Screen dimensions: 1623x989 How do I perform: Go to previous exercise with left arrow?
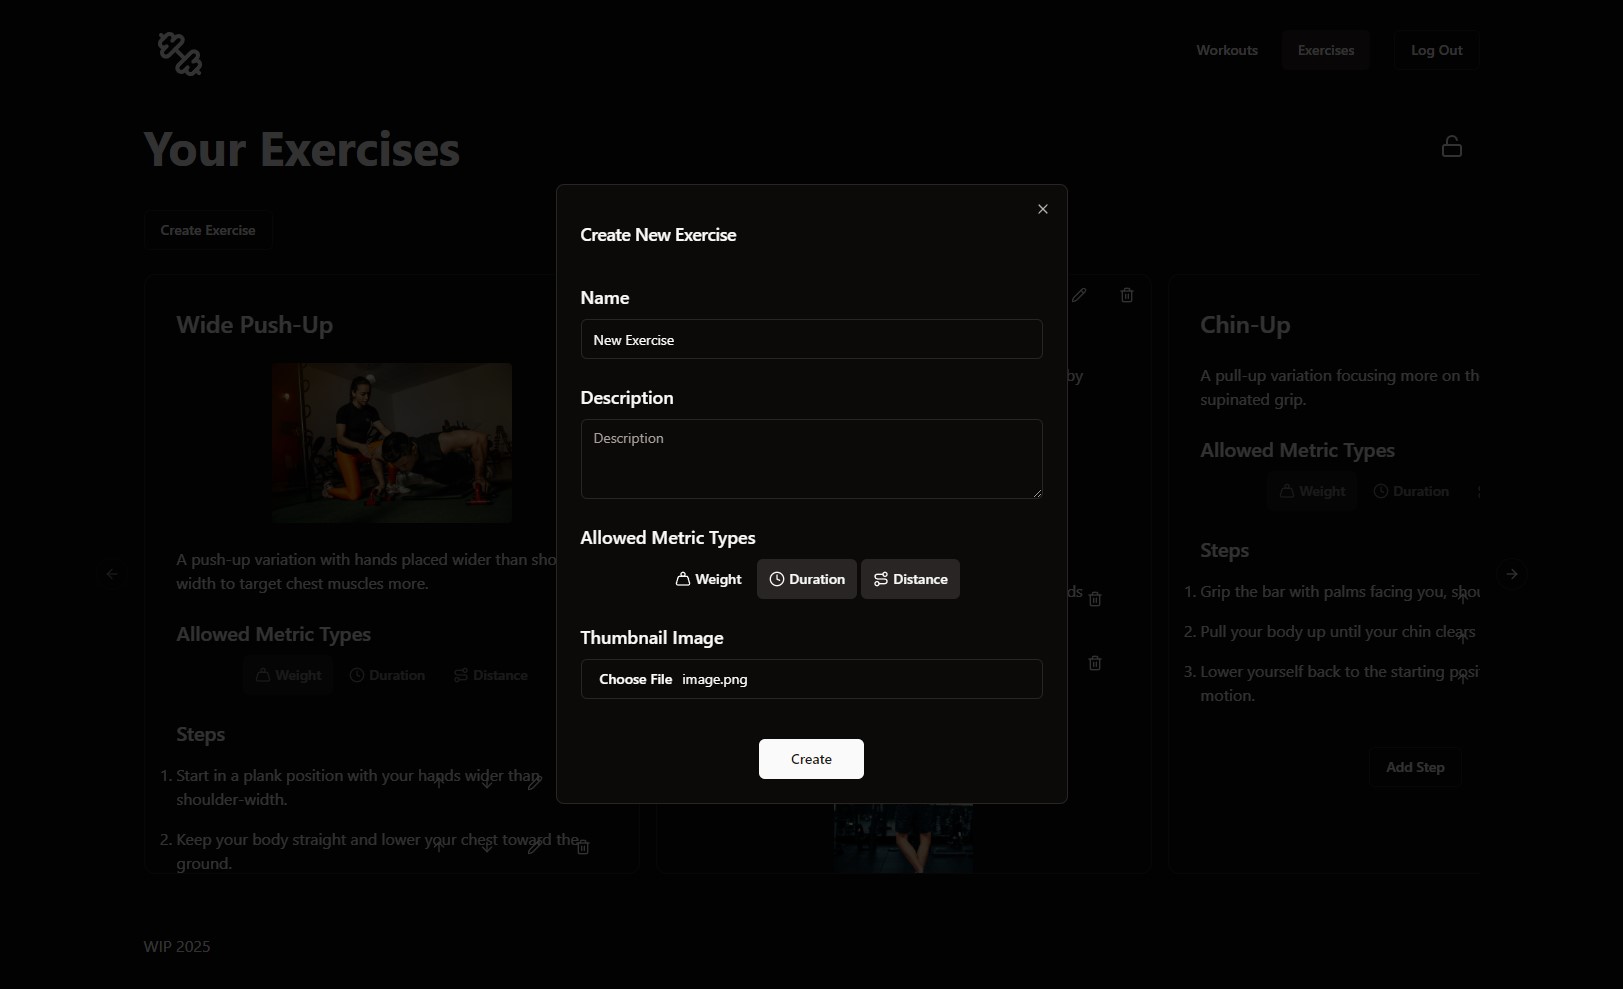pos(112,574)
